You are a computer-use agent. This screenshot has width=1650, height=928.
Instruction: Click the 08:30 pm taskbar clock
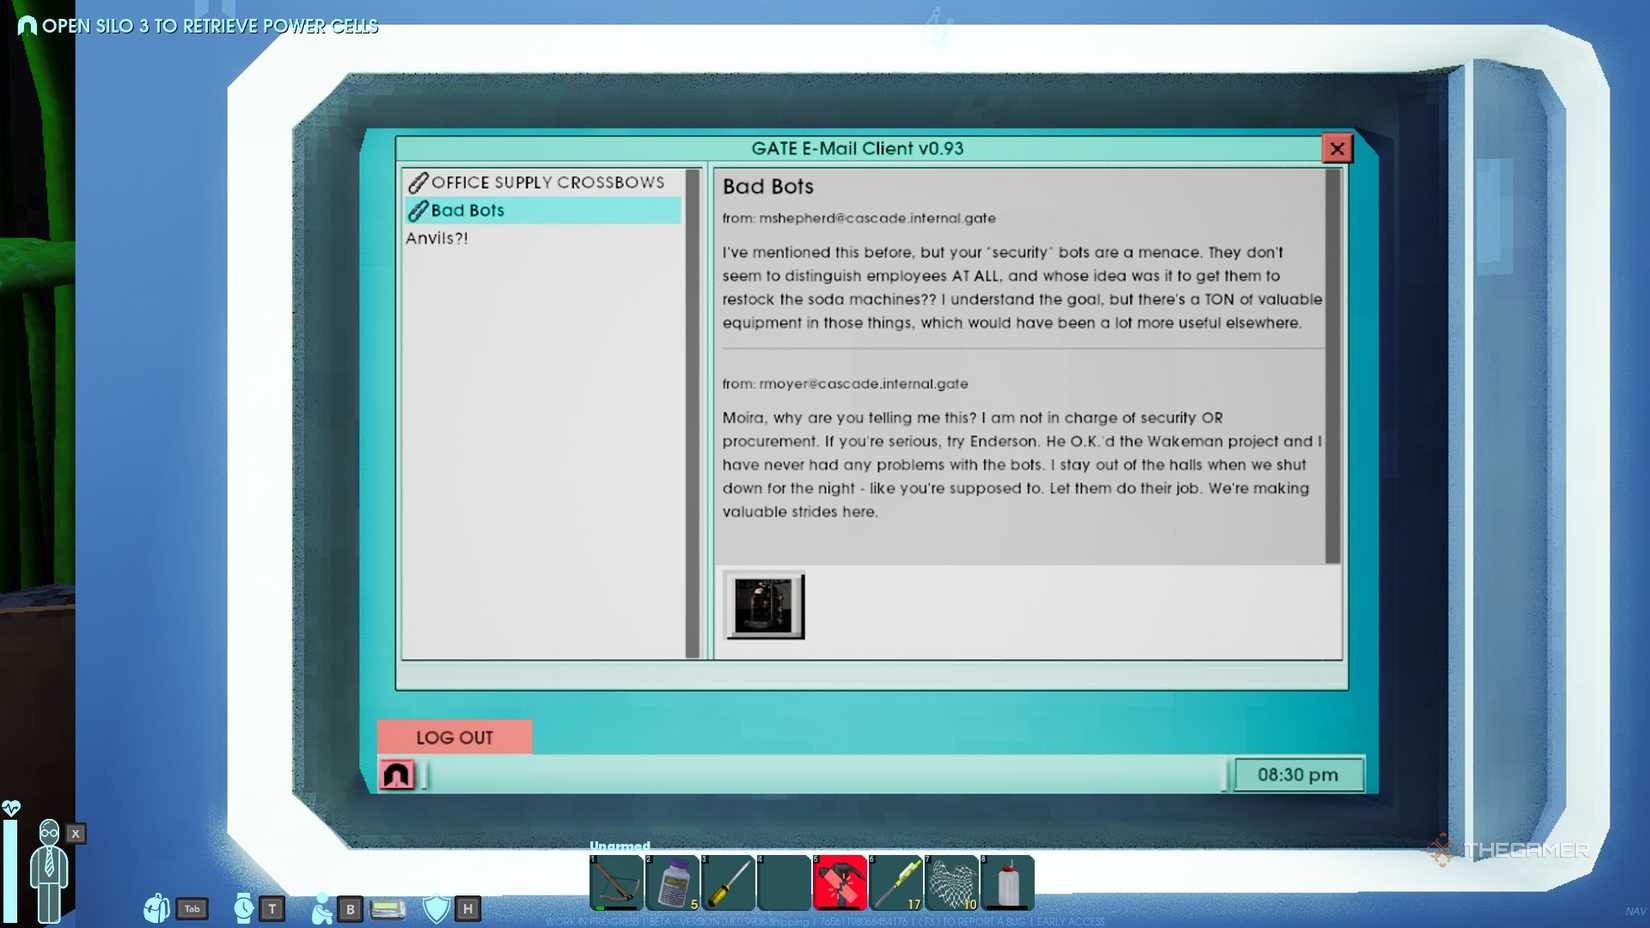tap(1297, 775)
